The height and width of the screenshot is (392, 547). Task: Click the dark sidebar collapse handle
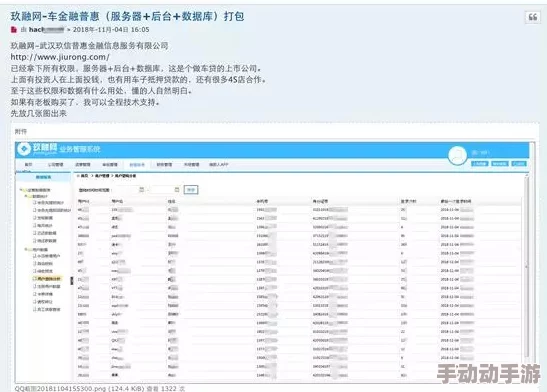coord(72,280)
